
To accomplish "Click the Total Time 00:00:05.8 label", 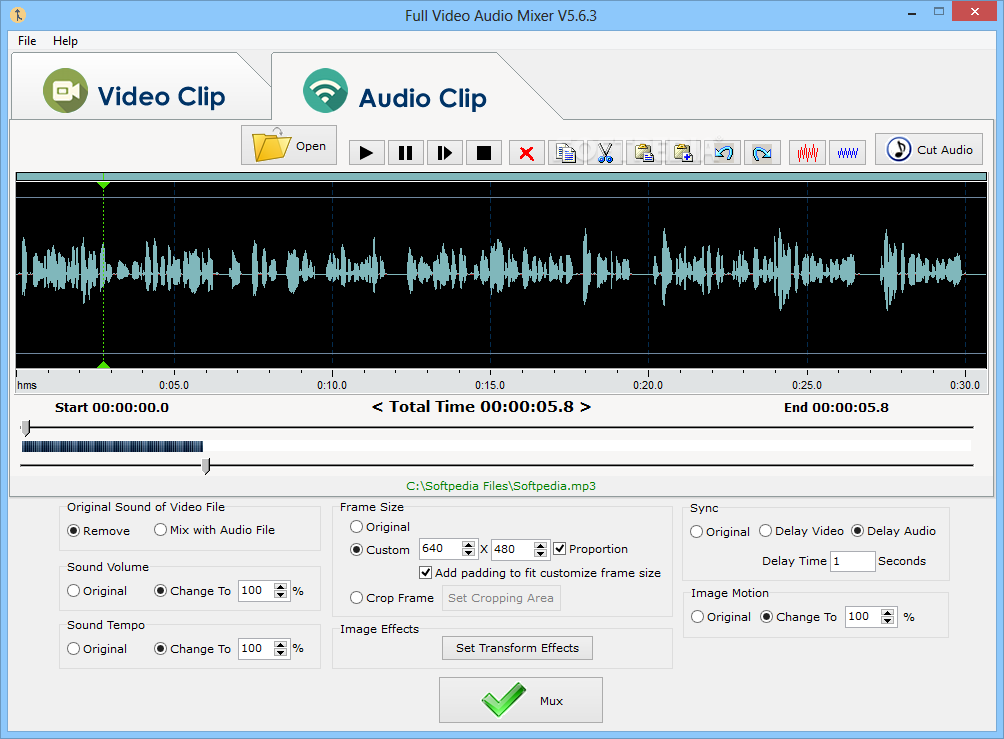I will pos(482,407).
